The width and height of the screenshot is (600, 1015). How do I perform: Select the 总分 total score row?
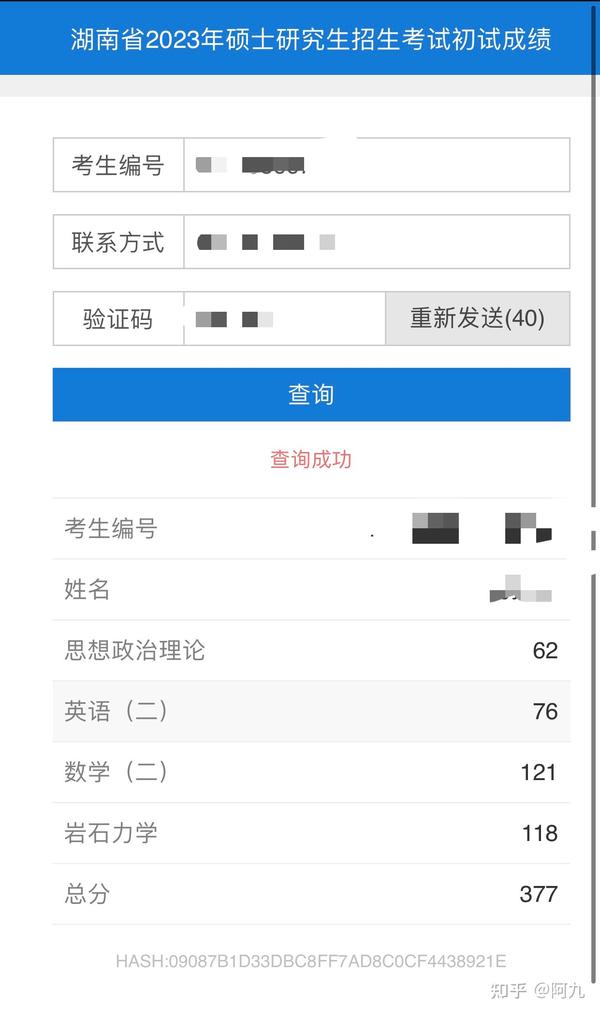[x=311, y=893]
